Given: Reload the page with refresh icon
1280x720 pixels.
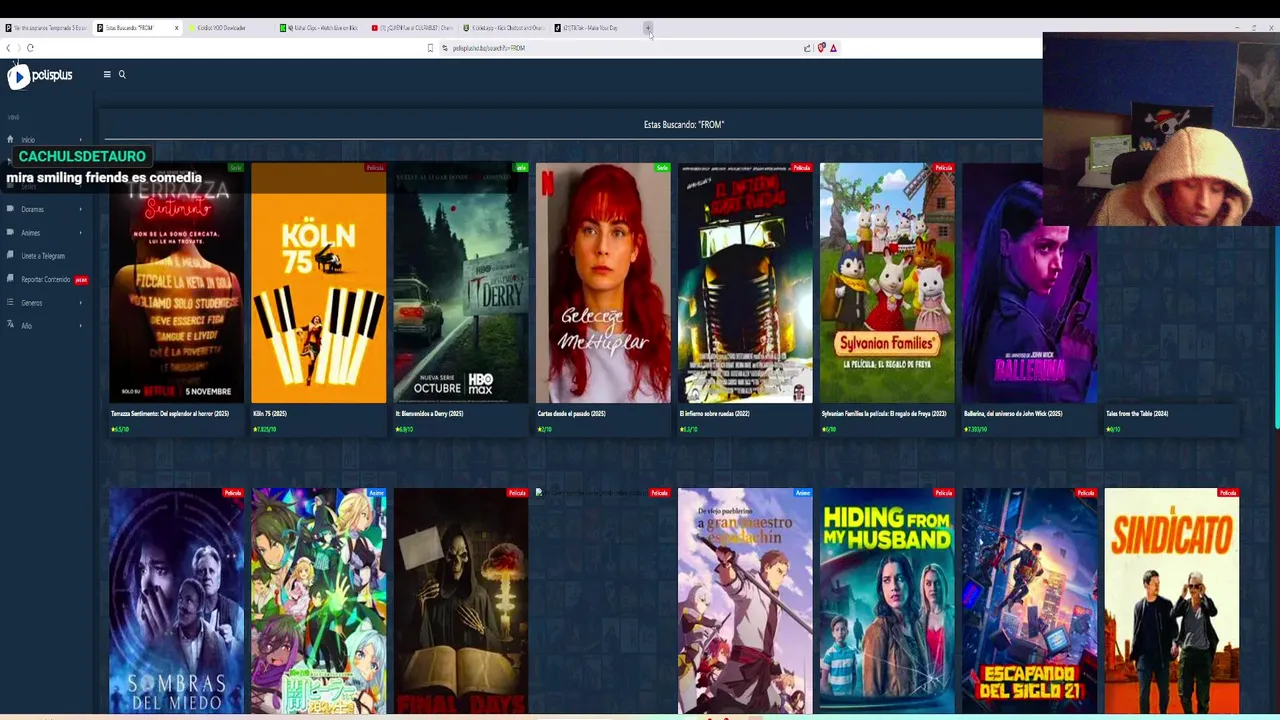Looking at the screenshot, I should pyautogui.click(x=30, y=48).
